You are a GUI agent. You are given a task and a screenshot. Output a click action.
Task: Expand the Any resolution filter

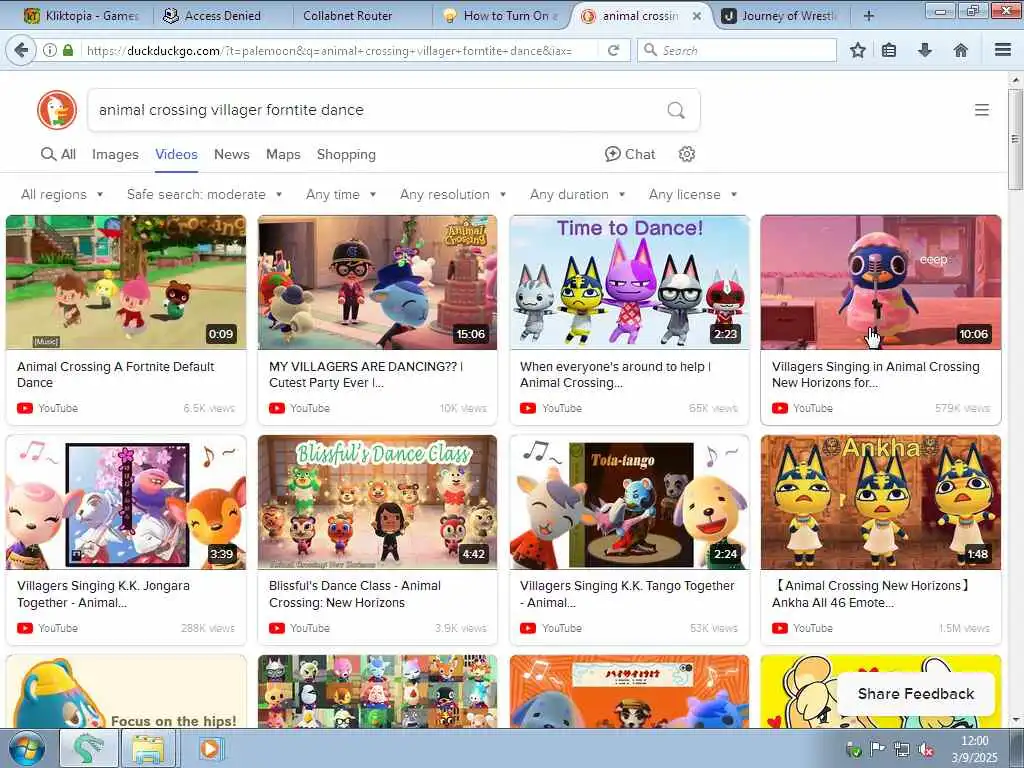(453, 195)
